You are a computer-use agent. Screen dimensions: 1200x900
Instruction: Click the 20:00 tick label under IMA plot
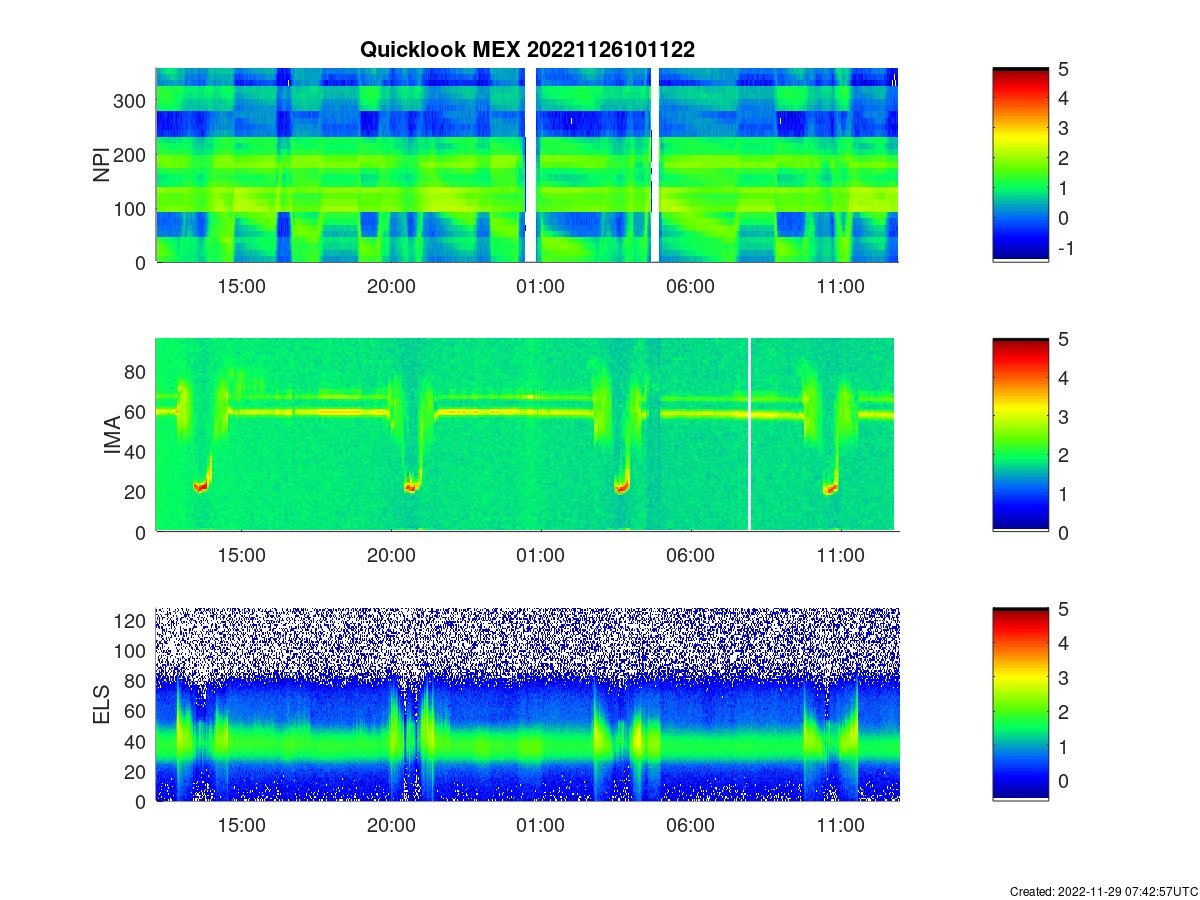(x=391, y=556)
